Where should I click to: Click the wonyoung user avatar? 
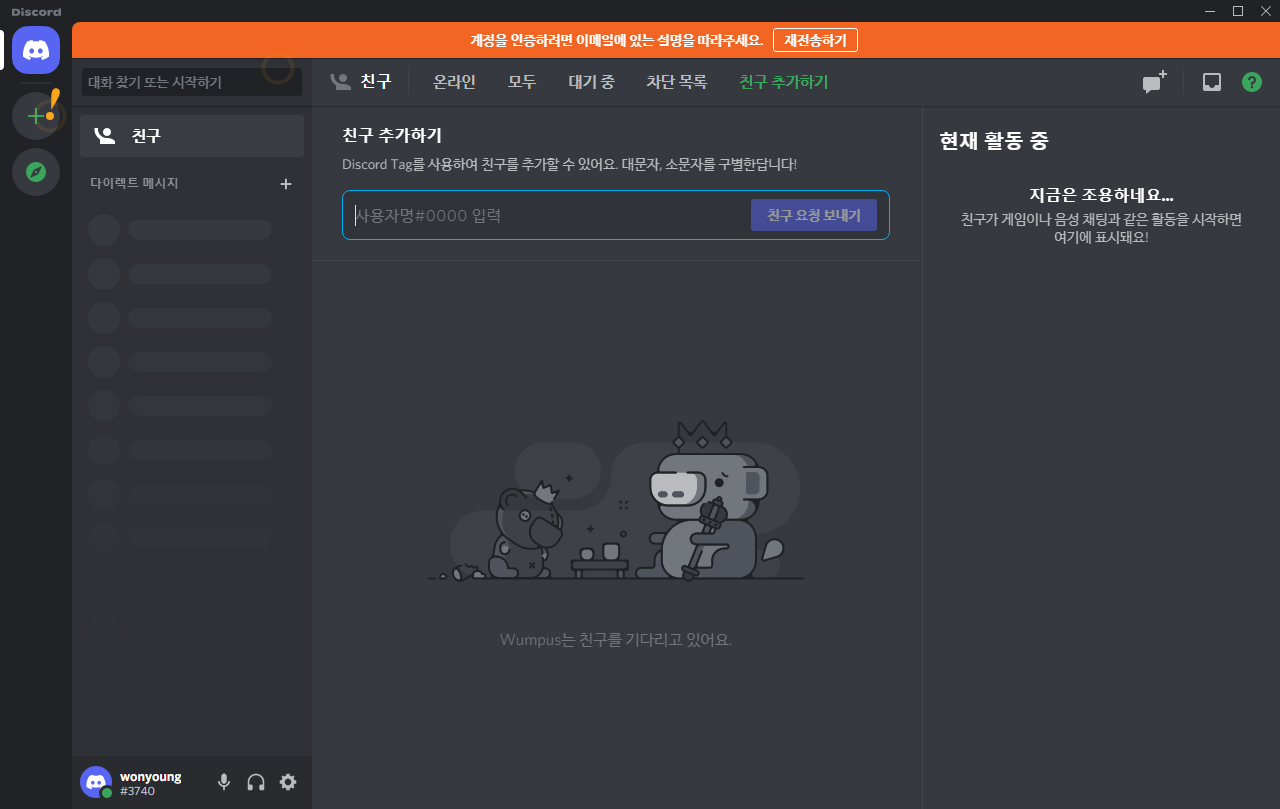(96, 782)
